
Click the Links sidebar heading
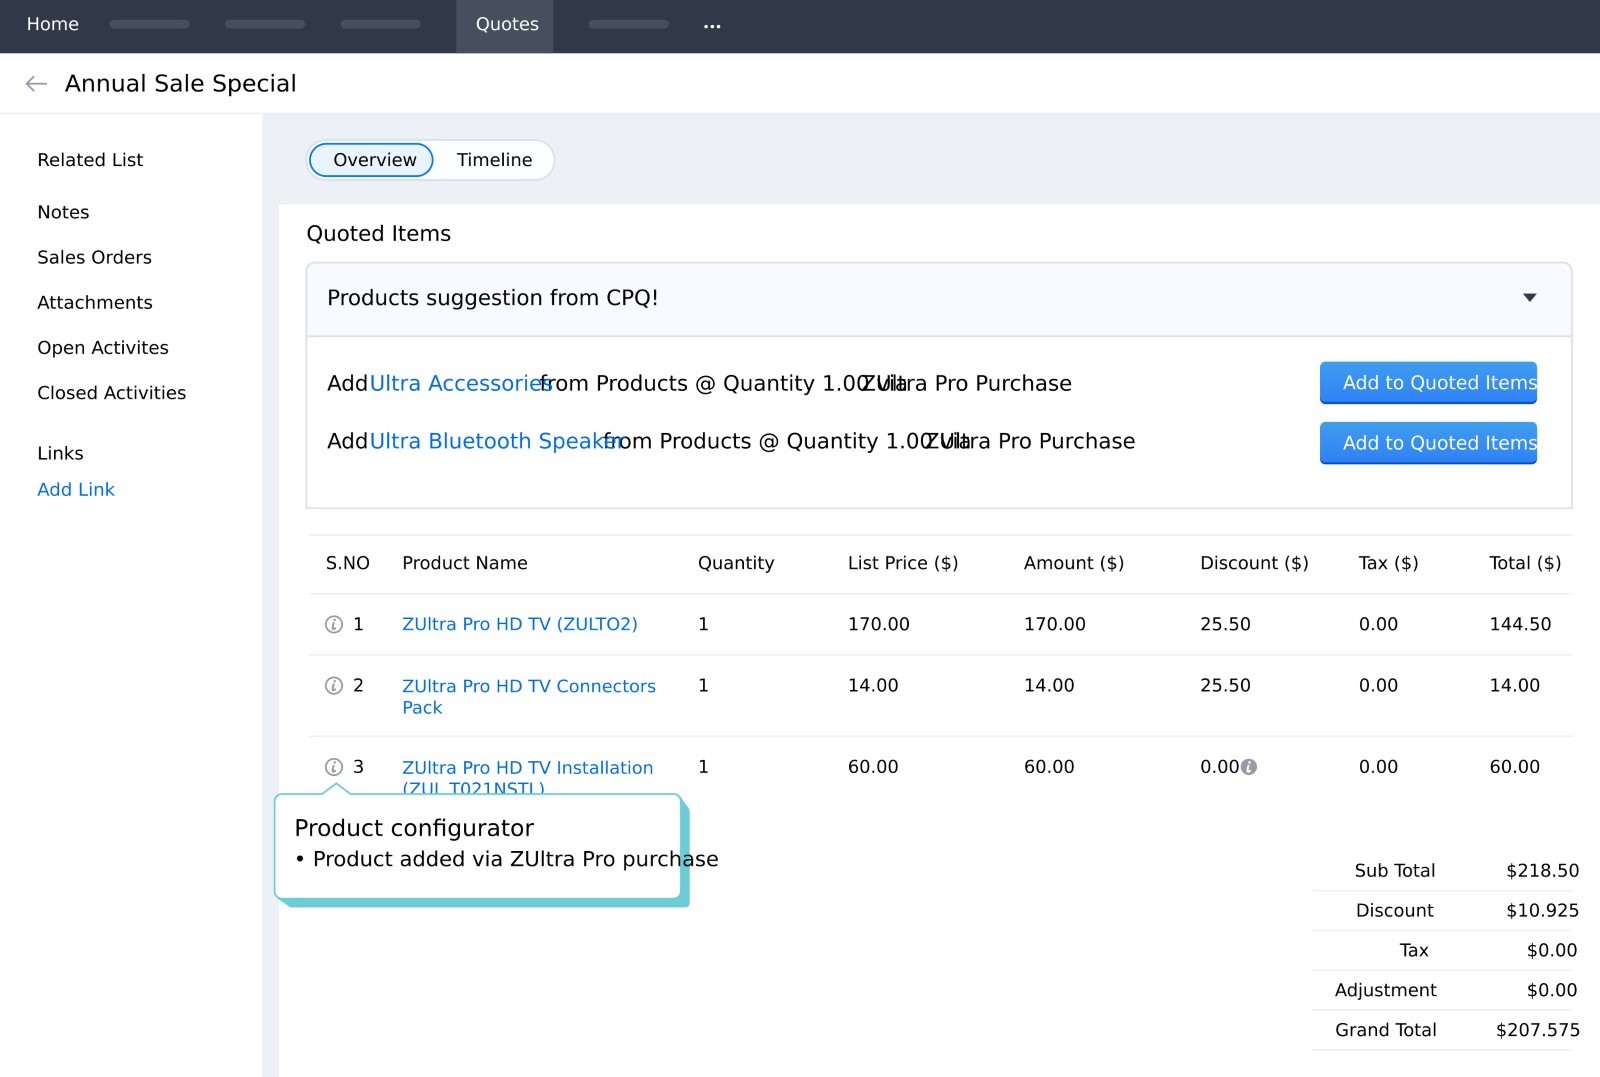coord(60,454)
